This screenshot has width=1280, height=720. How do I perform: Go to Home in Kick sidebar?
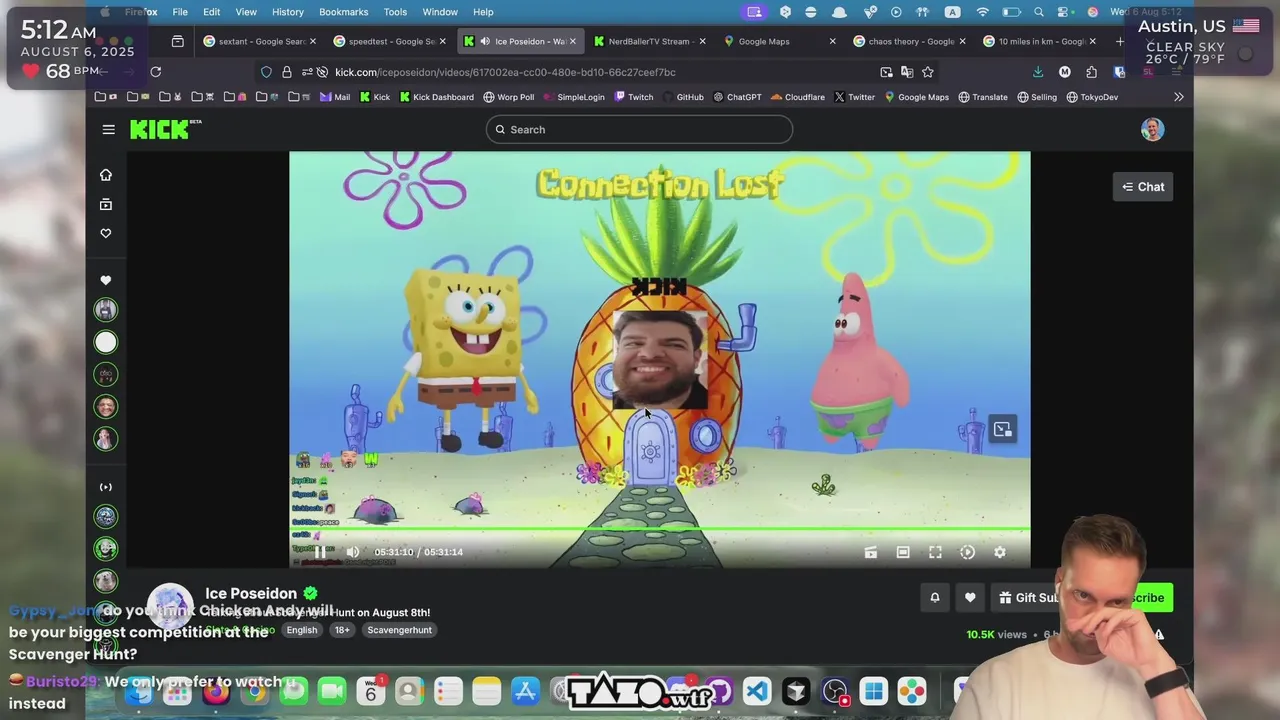tap(106, 175)
